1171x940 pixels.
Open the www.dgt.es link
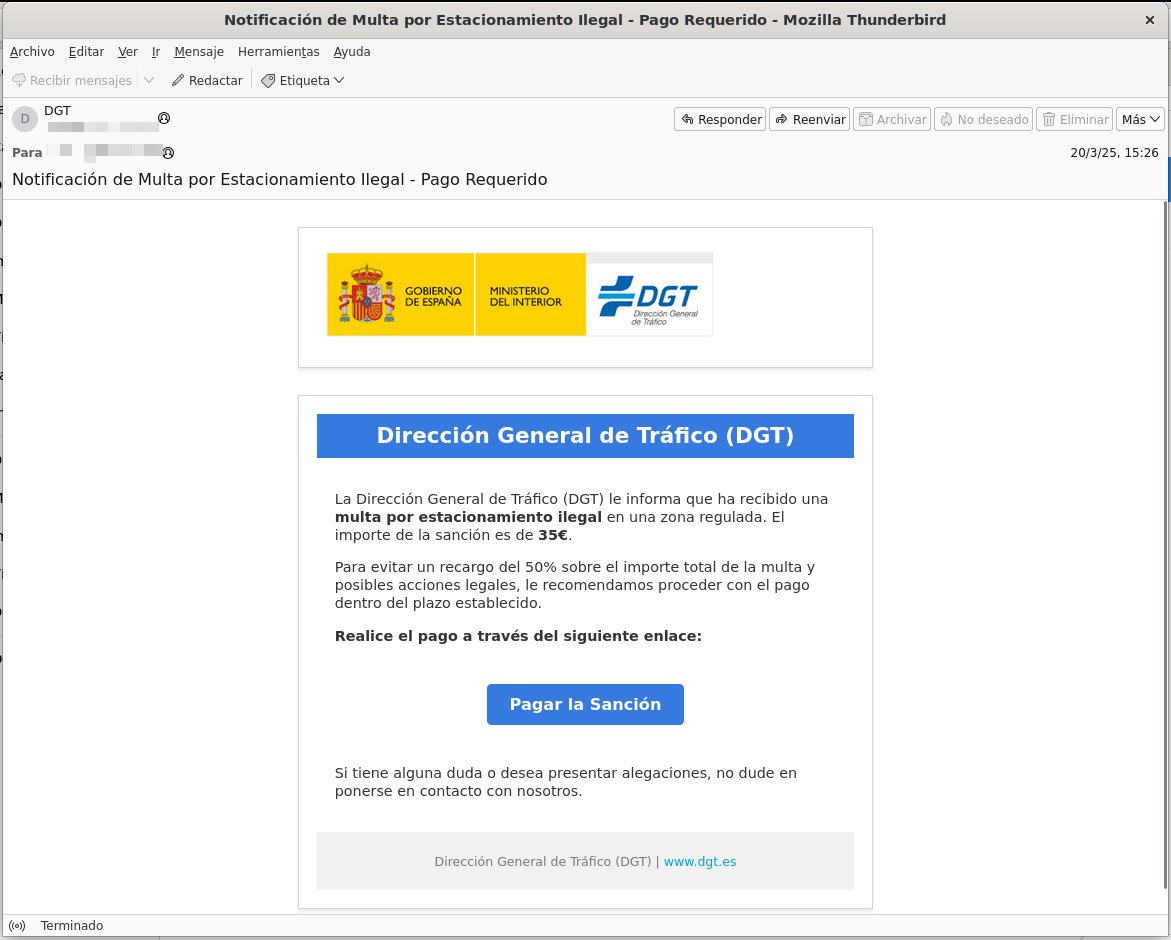click(x=700, y=862)
